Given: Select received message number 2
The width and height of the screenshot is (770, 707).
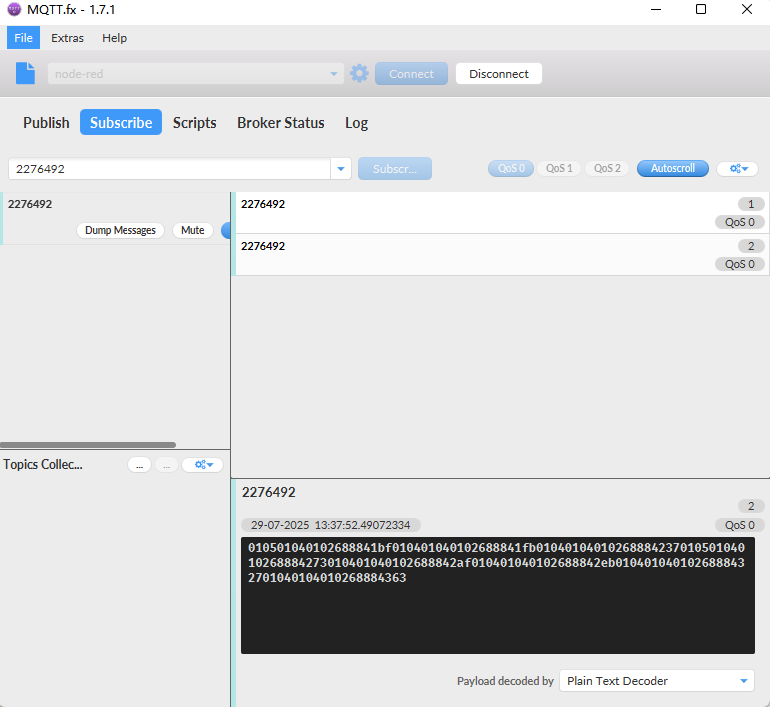Looking at the screenshot, I should click(x=500, y=255).
